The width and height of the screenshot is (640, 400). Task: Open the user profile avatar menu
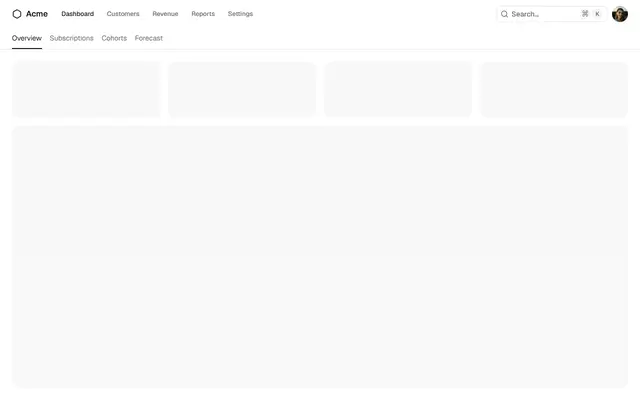[620, 14]
